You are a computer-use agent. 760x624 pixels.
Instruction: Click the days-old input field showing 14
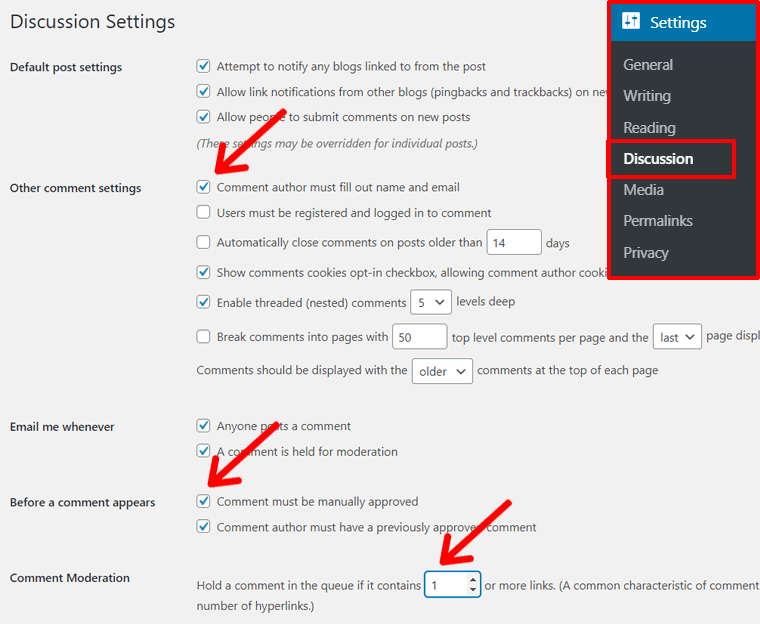(513, 243)
